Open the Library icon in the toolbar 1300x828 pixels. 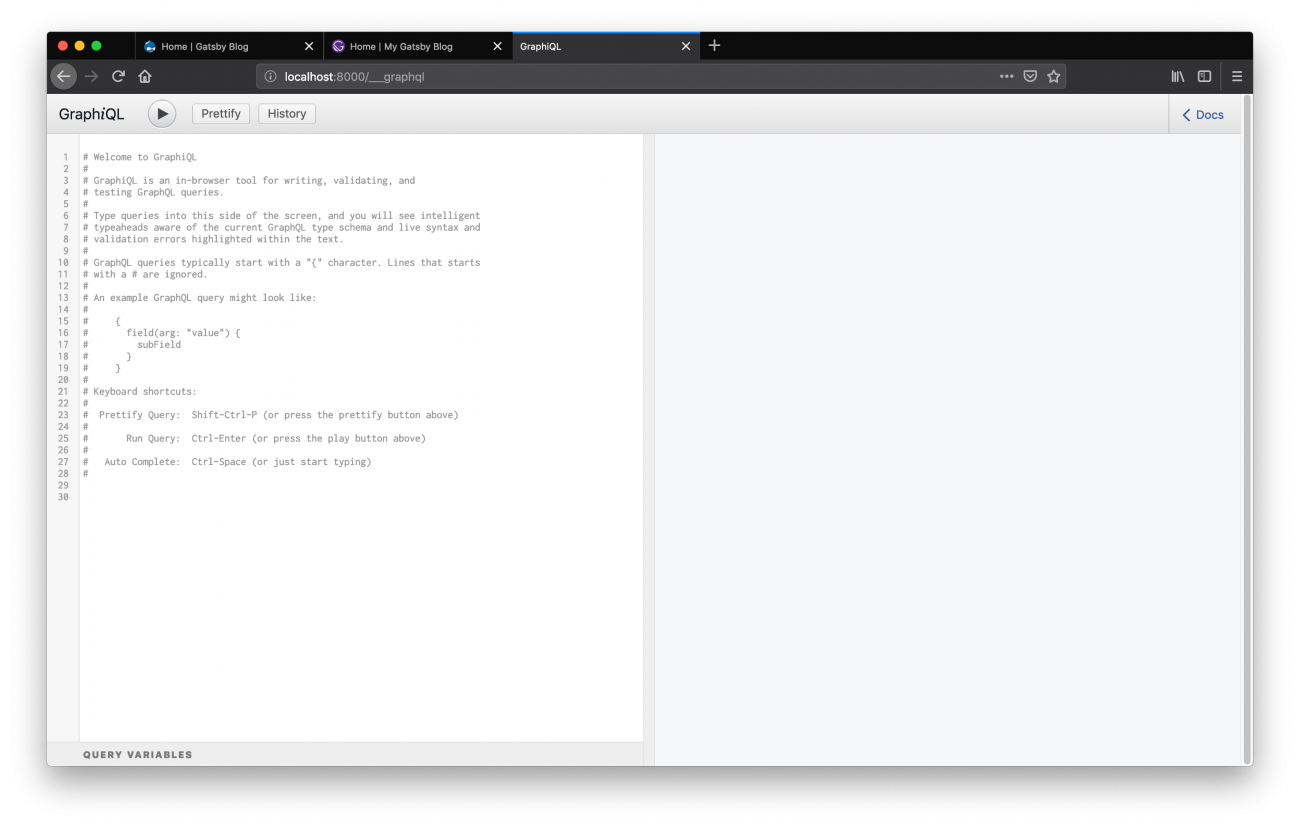(x=1178, y=76)
